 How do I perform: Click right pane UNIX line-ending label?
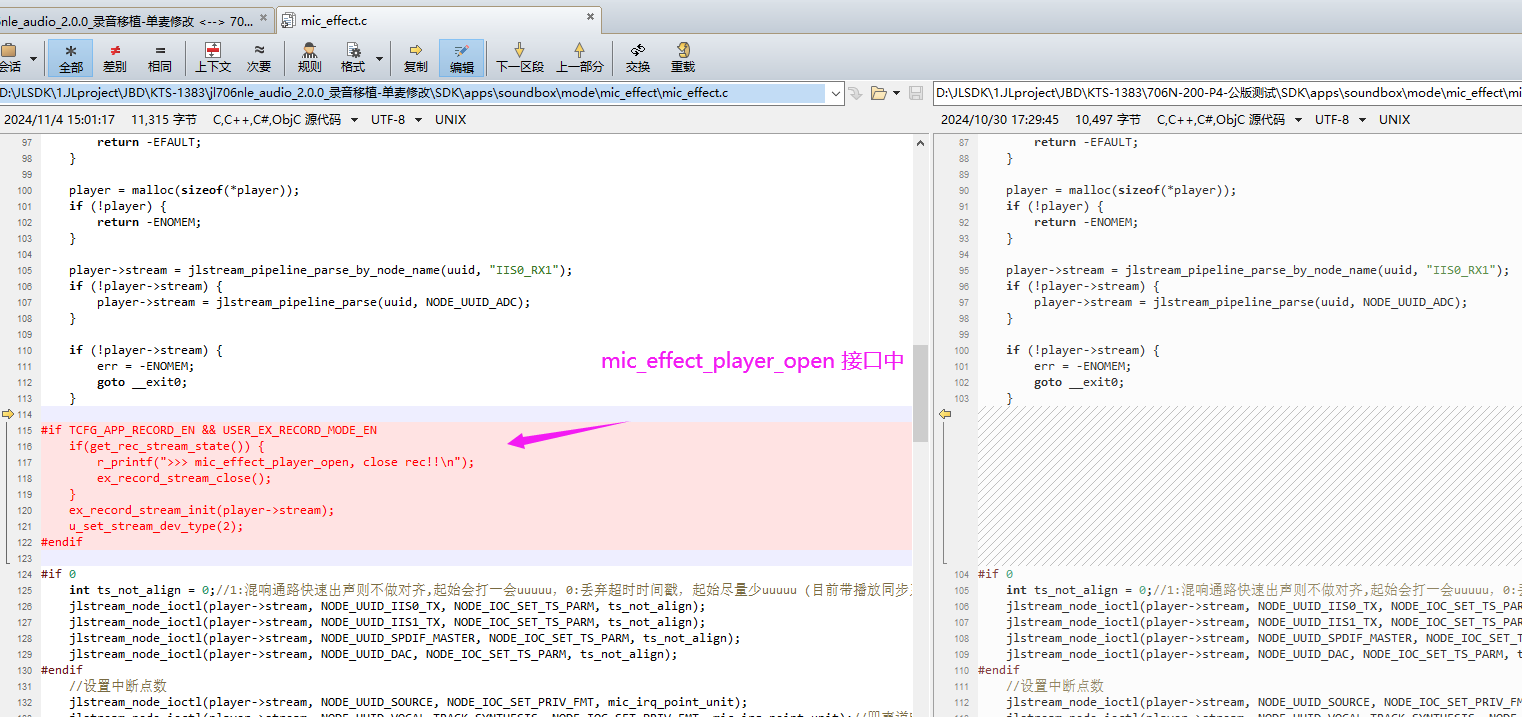(1394, 119)
